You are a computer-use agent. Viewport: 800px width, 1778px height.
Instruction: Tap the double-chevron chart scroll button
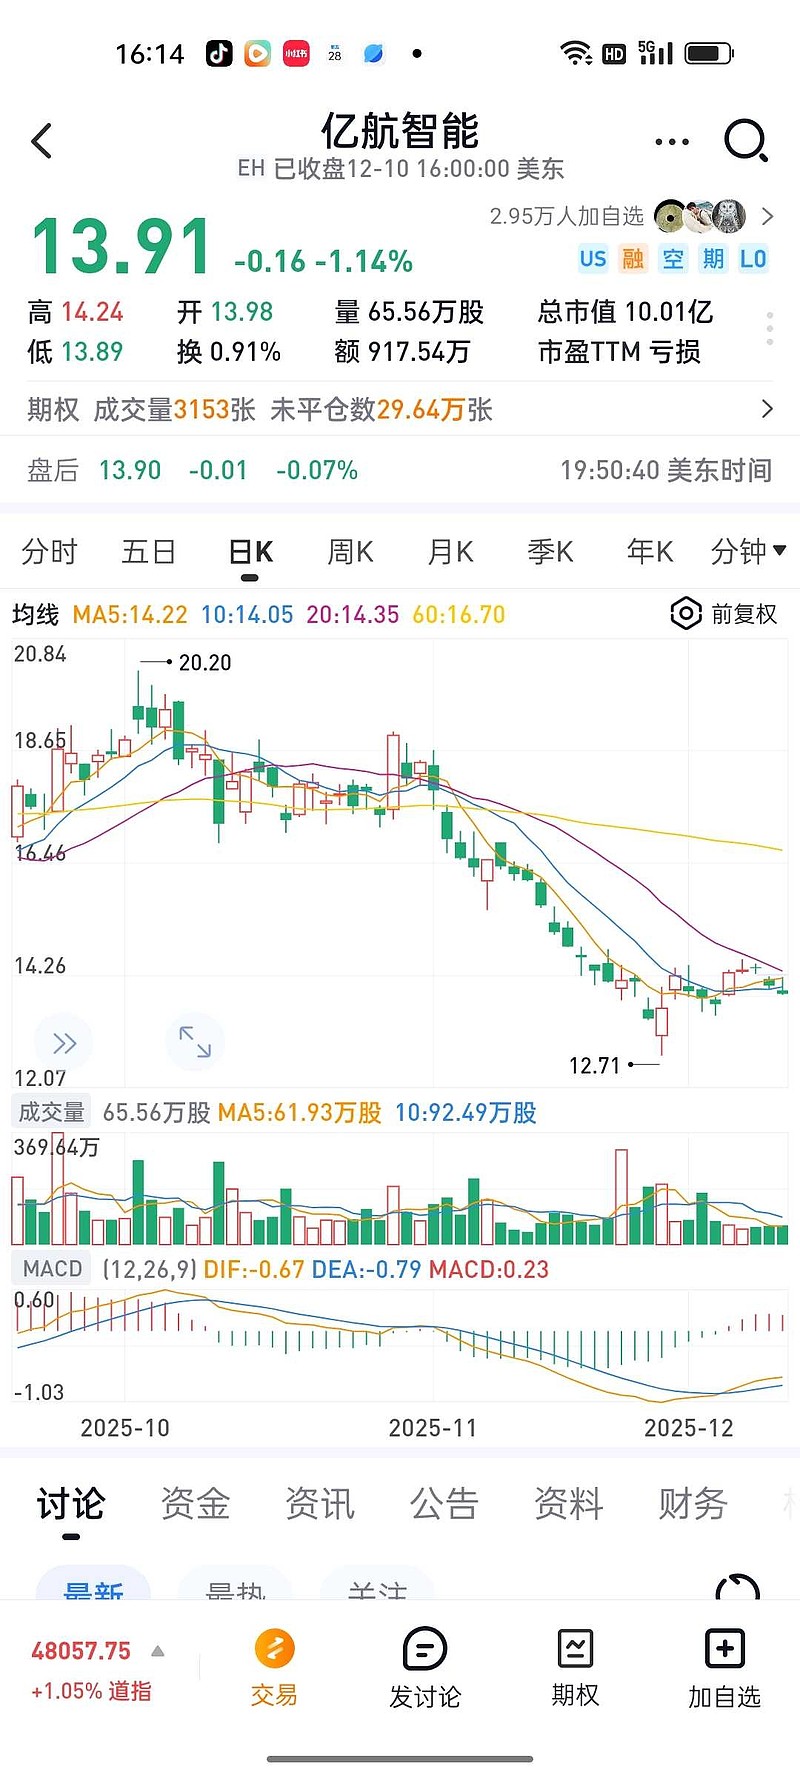point(64,1044)
